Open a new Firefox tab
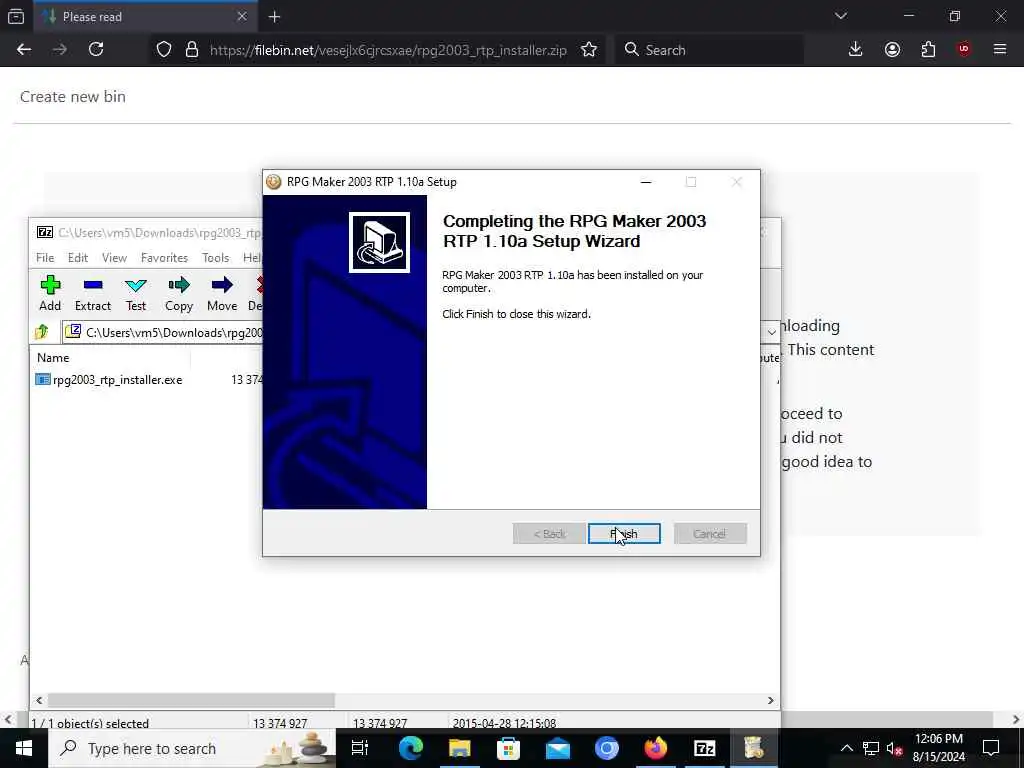Image resolution: width=1024 pixels, height=768 pixels. [x=274, y=17]
